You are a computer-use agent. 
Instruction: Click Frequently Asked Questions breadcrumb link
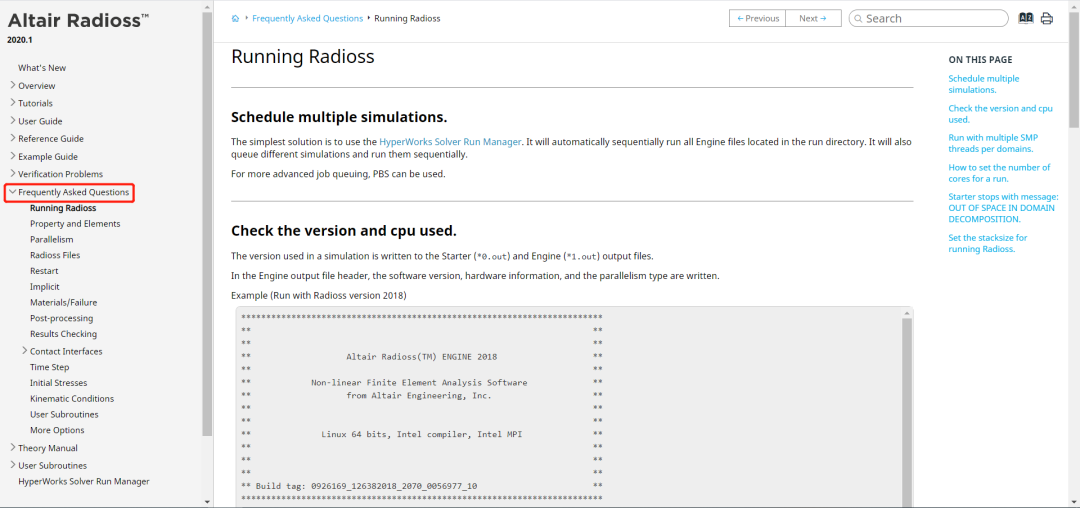click(307, 19)
